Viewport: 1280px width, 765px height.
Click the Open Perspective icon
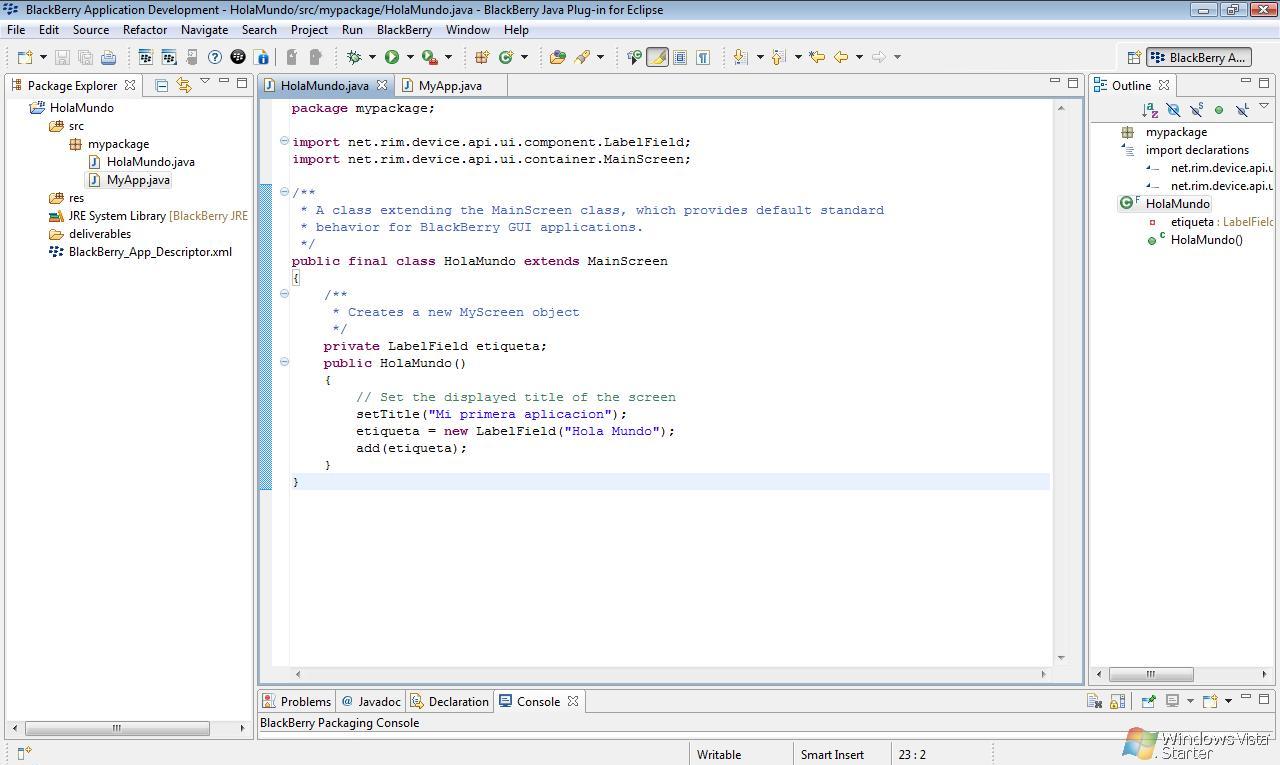[x=1134, y=58]
